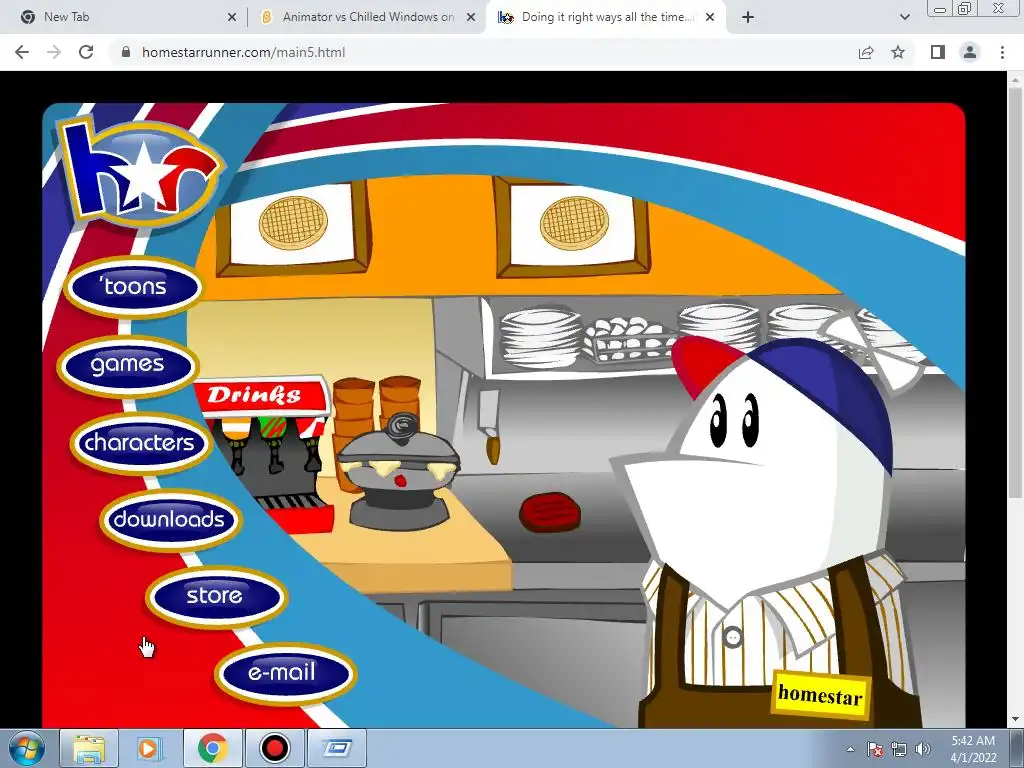1024x768 pixels.
Task: Click the gray waffle iron on counter
Action: point(398,473)
